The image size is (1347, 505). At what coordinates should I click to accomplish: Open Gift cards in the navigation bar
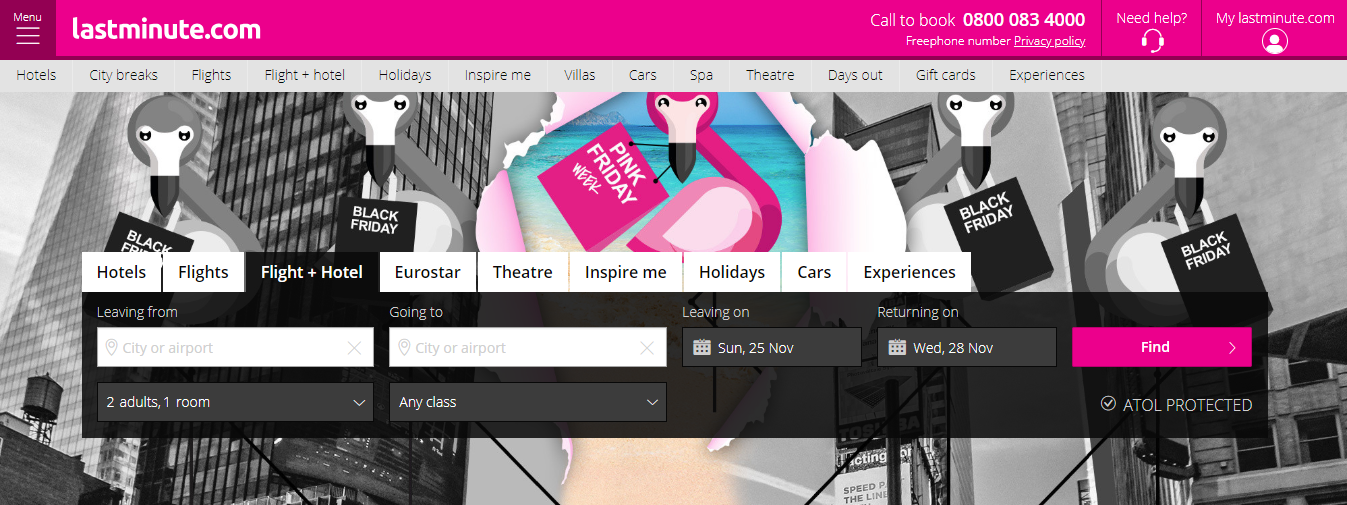[945, 75]
